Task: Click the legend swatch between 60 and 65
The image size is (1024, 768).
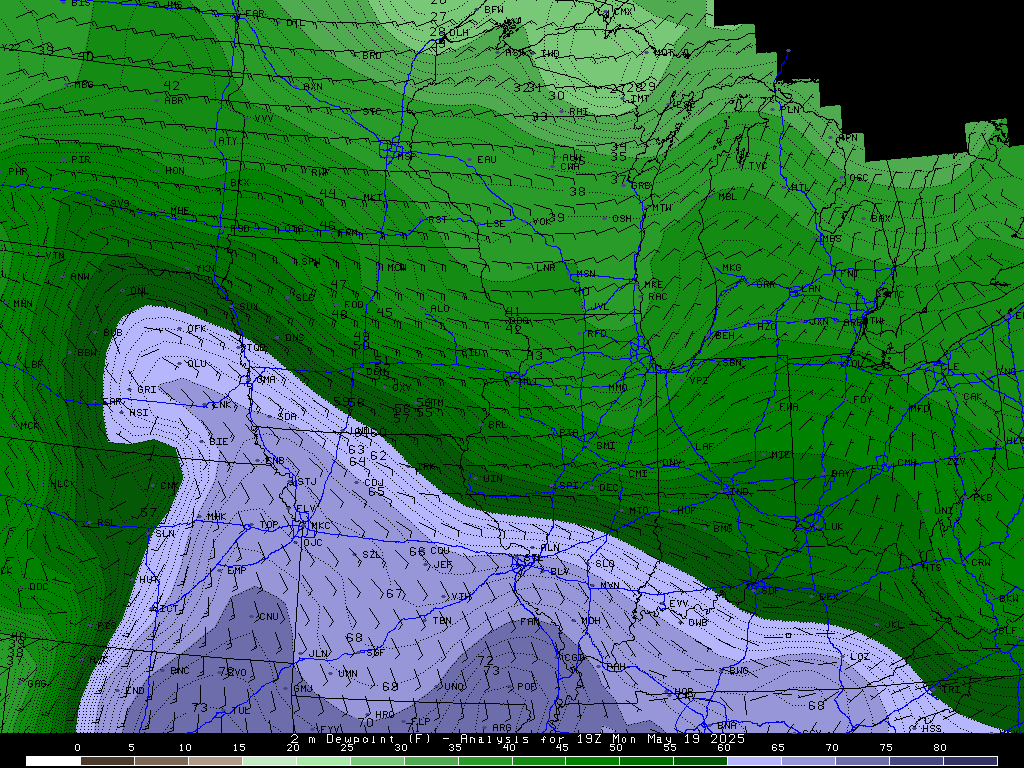Action: point(754,761)
